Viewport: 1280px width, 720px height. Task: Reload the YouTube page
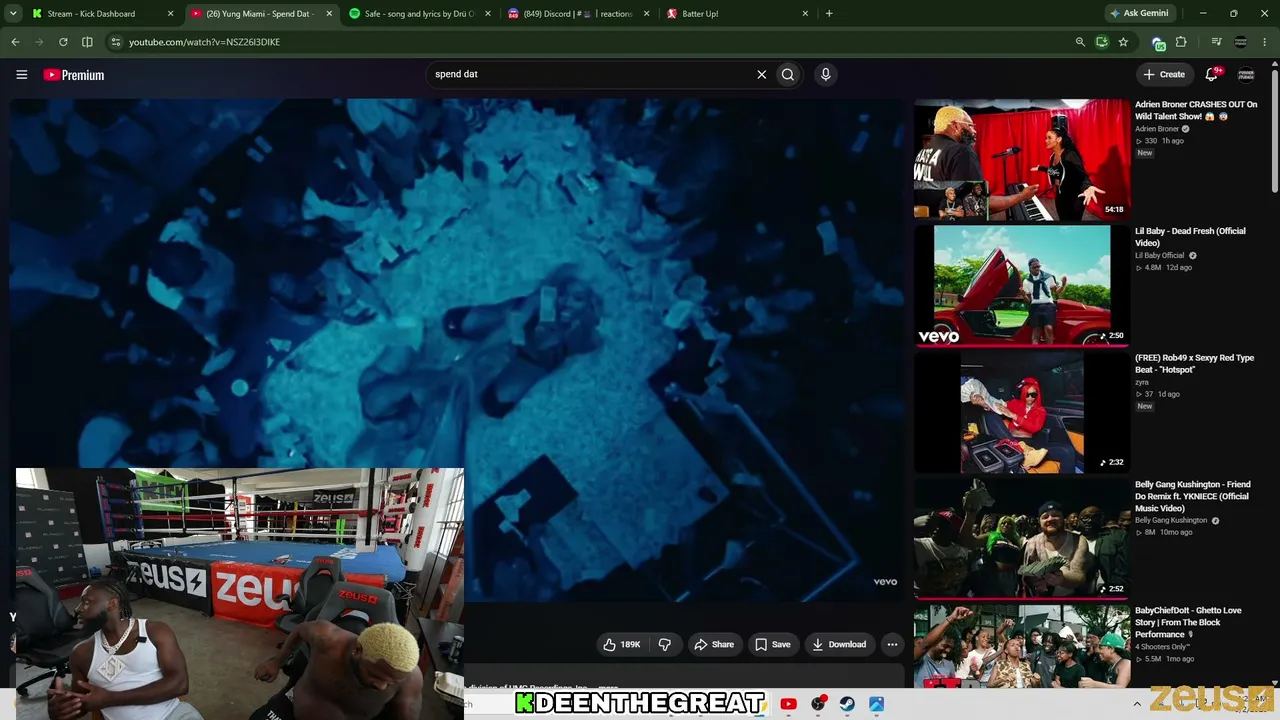[63, 42]
